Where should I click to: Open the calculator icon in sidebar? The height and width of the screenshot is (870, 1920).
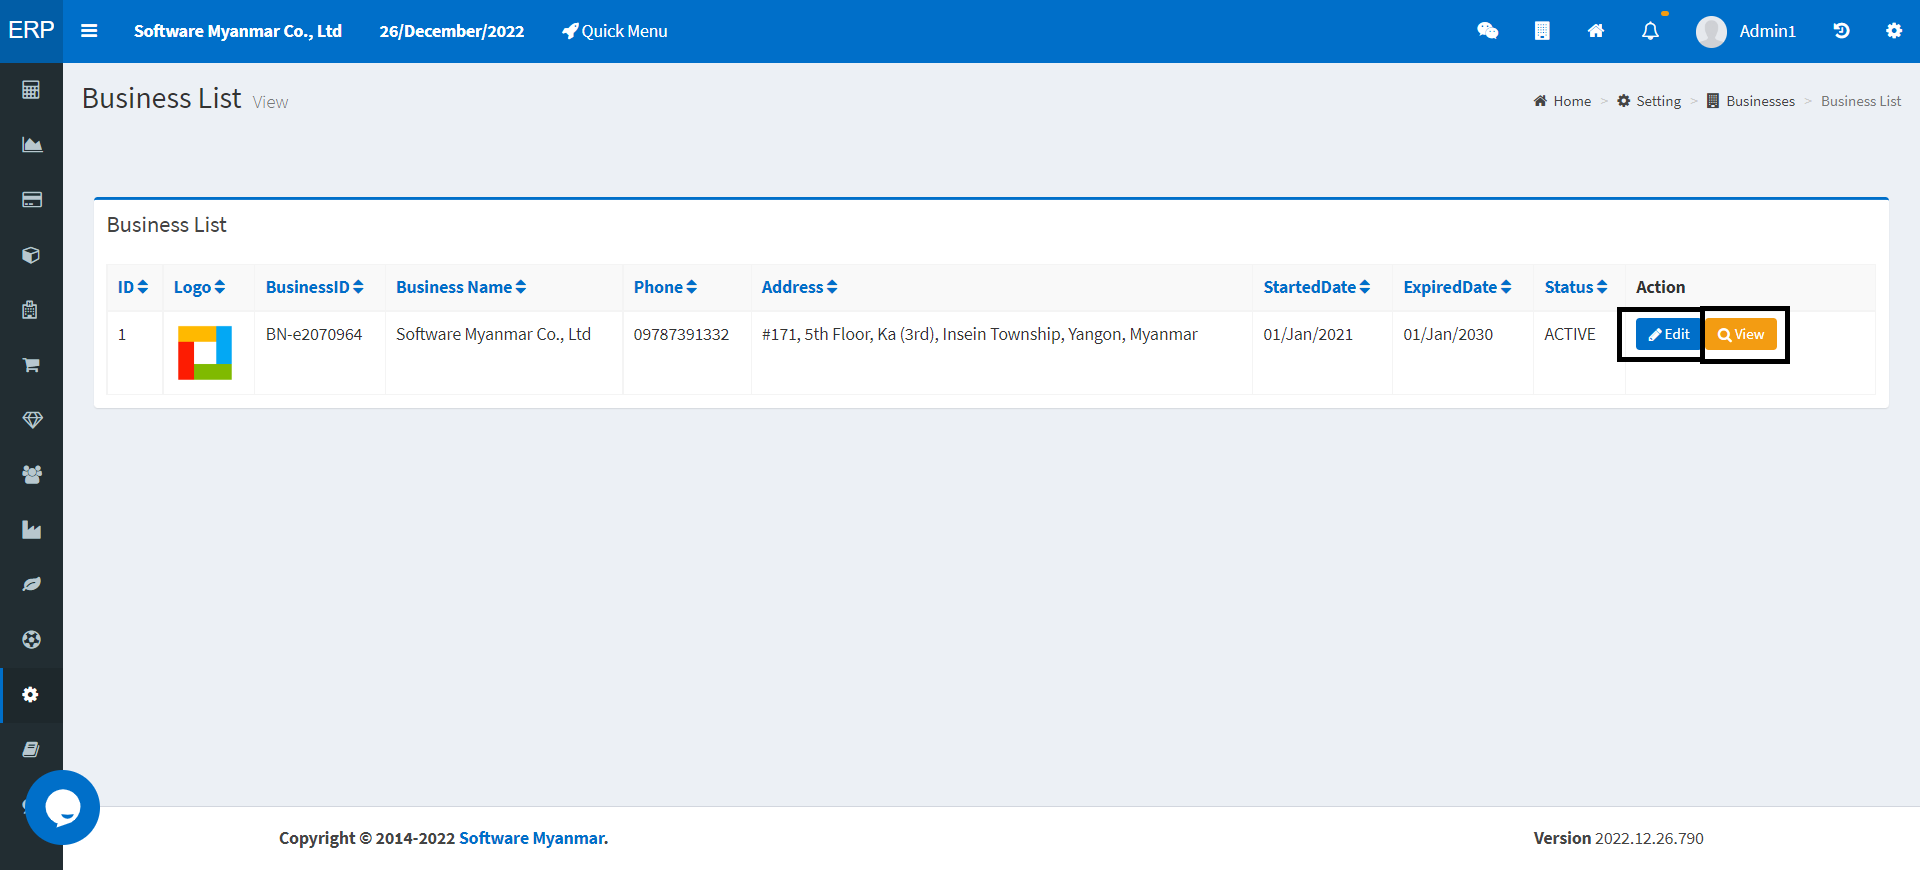pyautogui.click(x=31, y=90)
